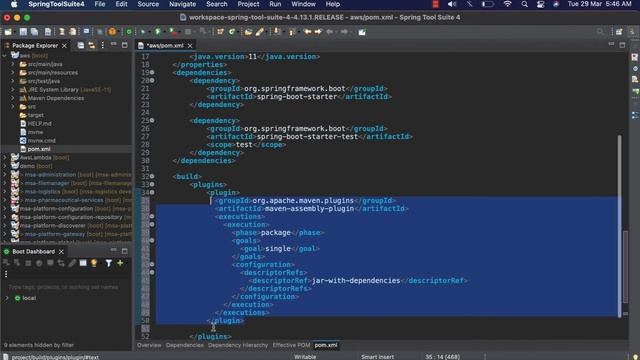Viewport: 640px width, 360px height.
Task: Maximize the editor area icon
Action: pos(622,45)
